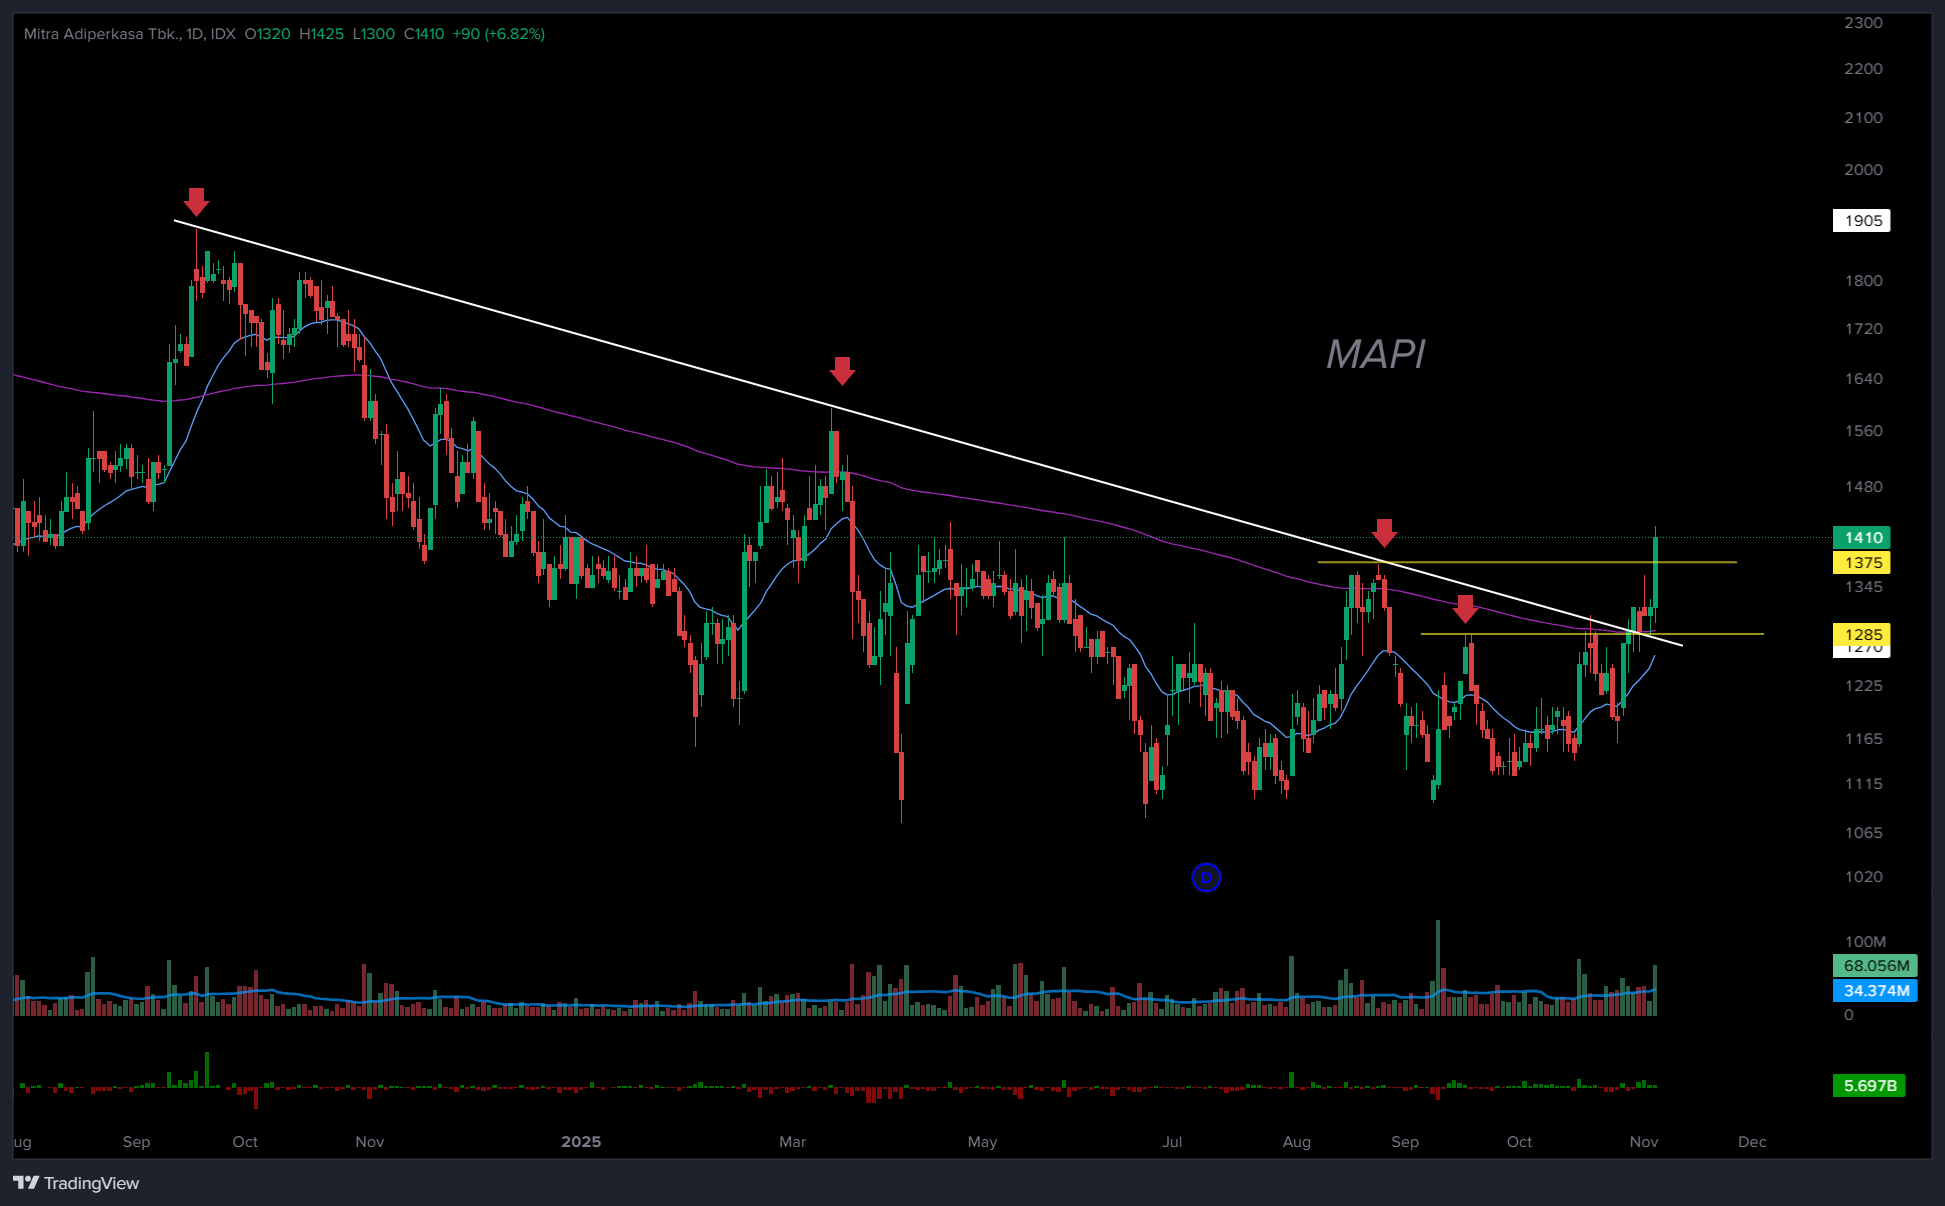
Task: Click the TradingView logo
Action: tap(76, 1183)
